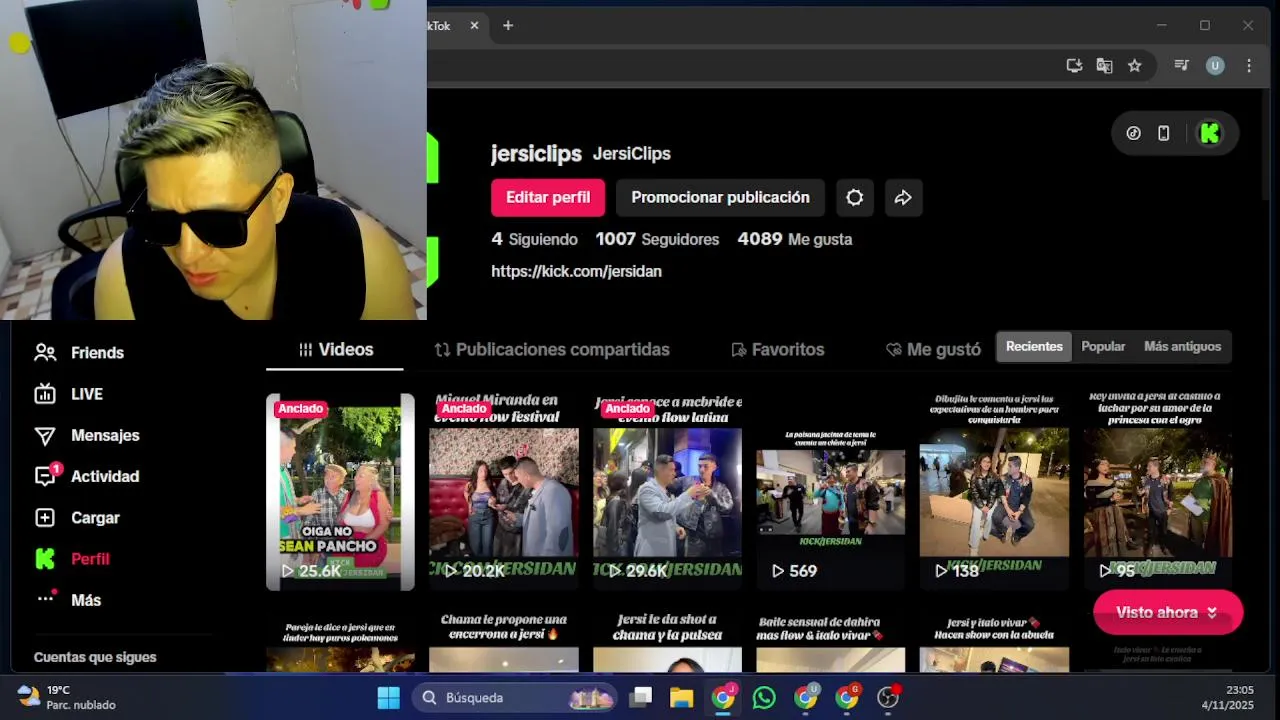Click install app icon in address bar
This screenshot has height=720, width=1280.
[1074, 66]
